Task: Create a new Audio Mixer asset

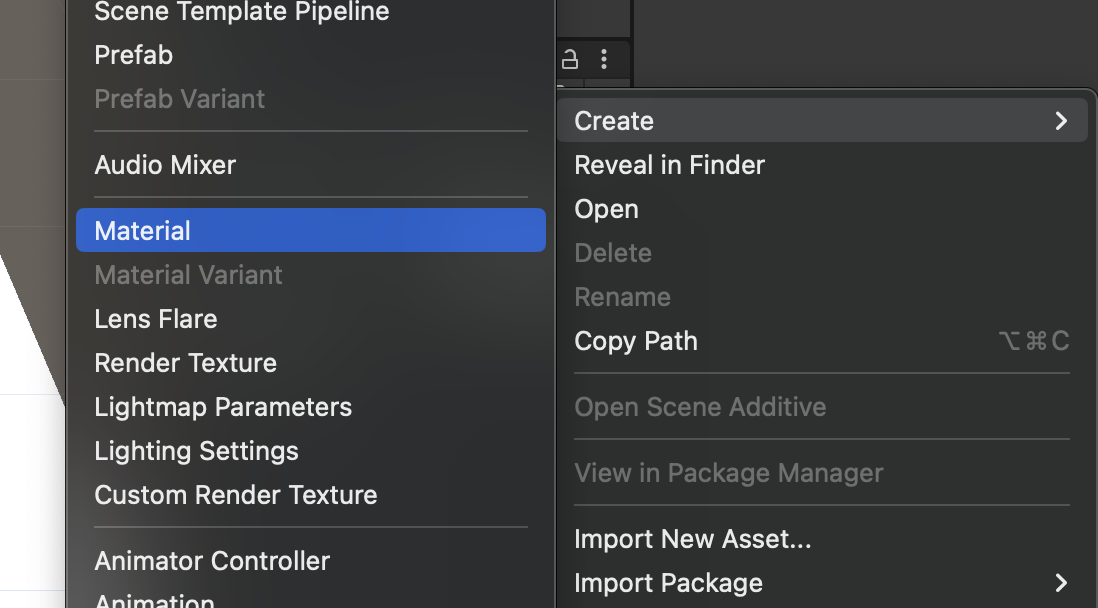Action: [x=165, y=165]
